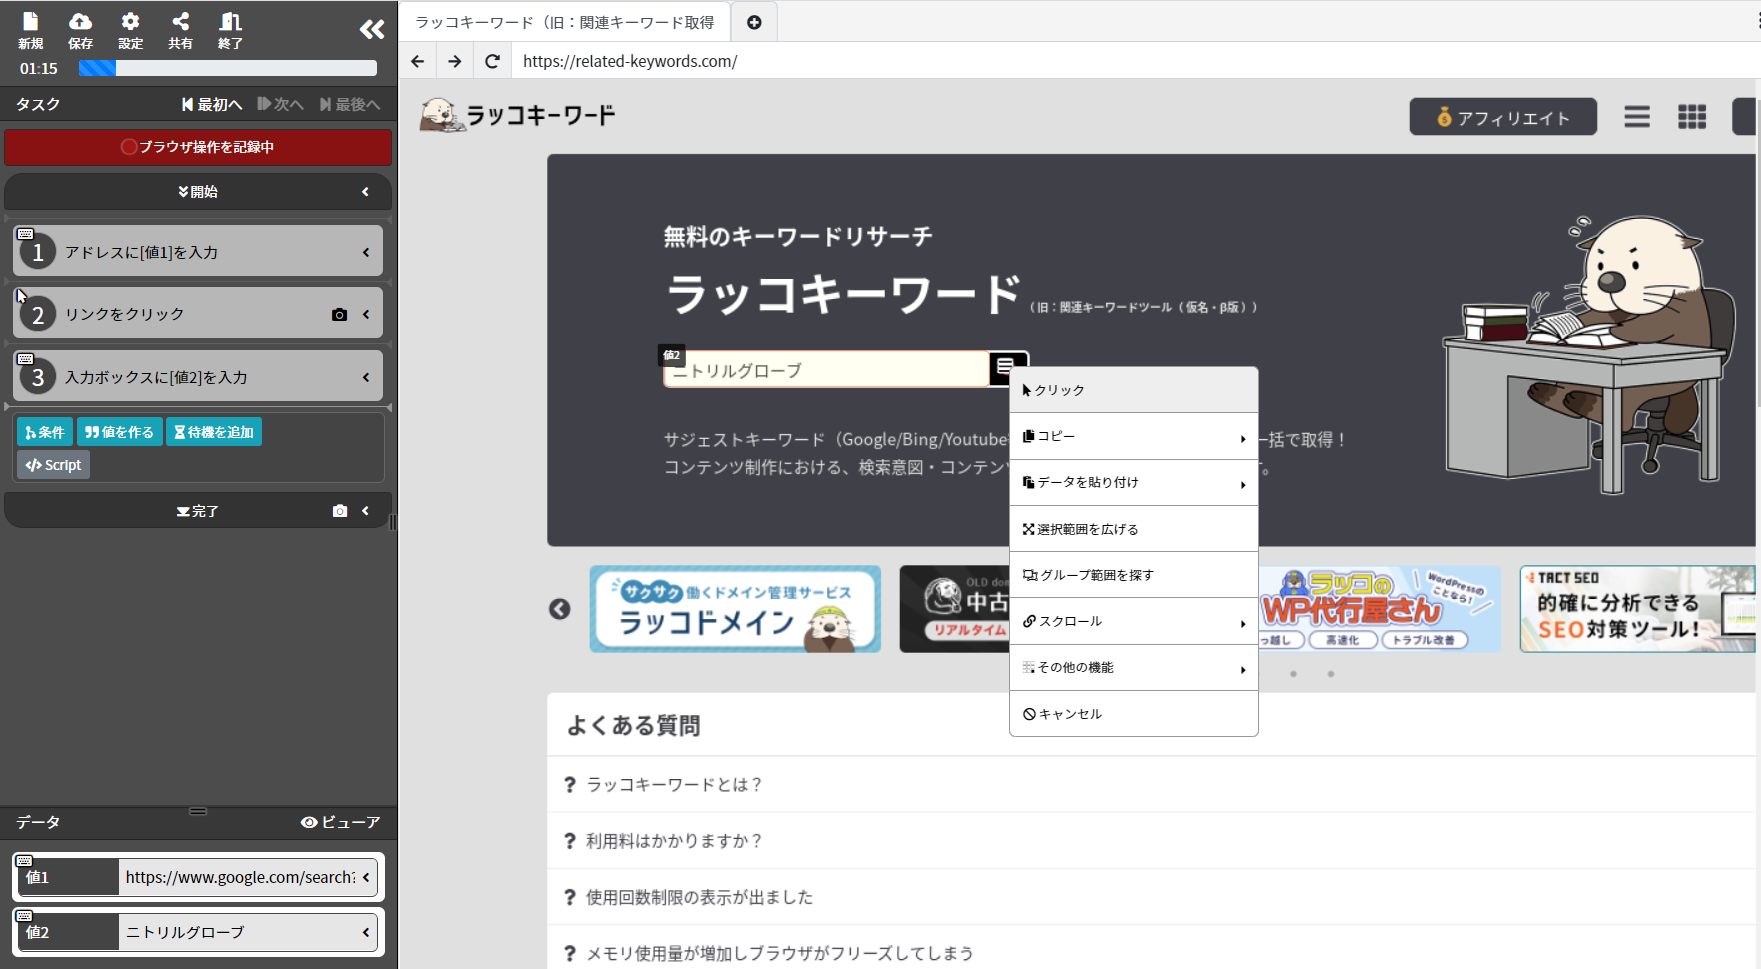Toggle the screenshot camera on step 2
Screen dimensions: 1761x969
tap(339, 313)
